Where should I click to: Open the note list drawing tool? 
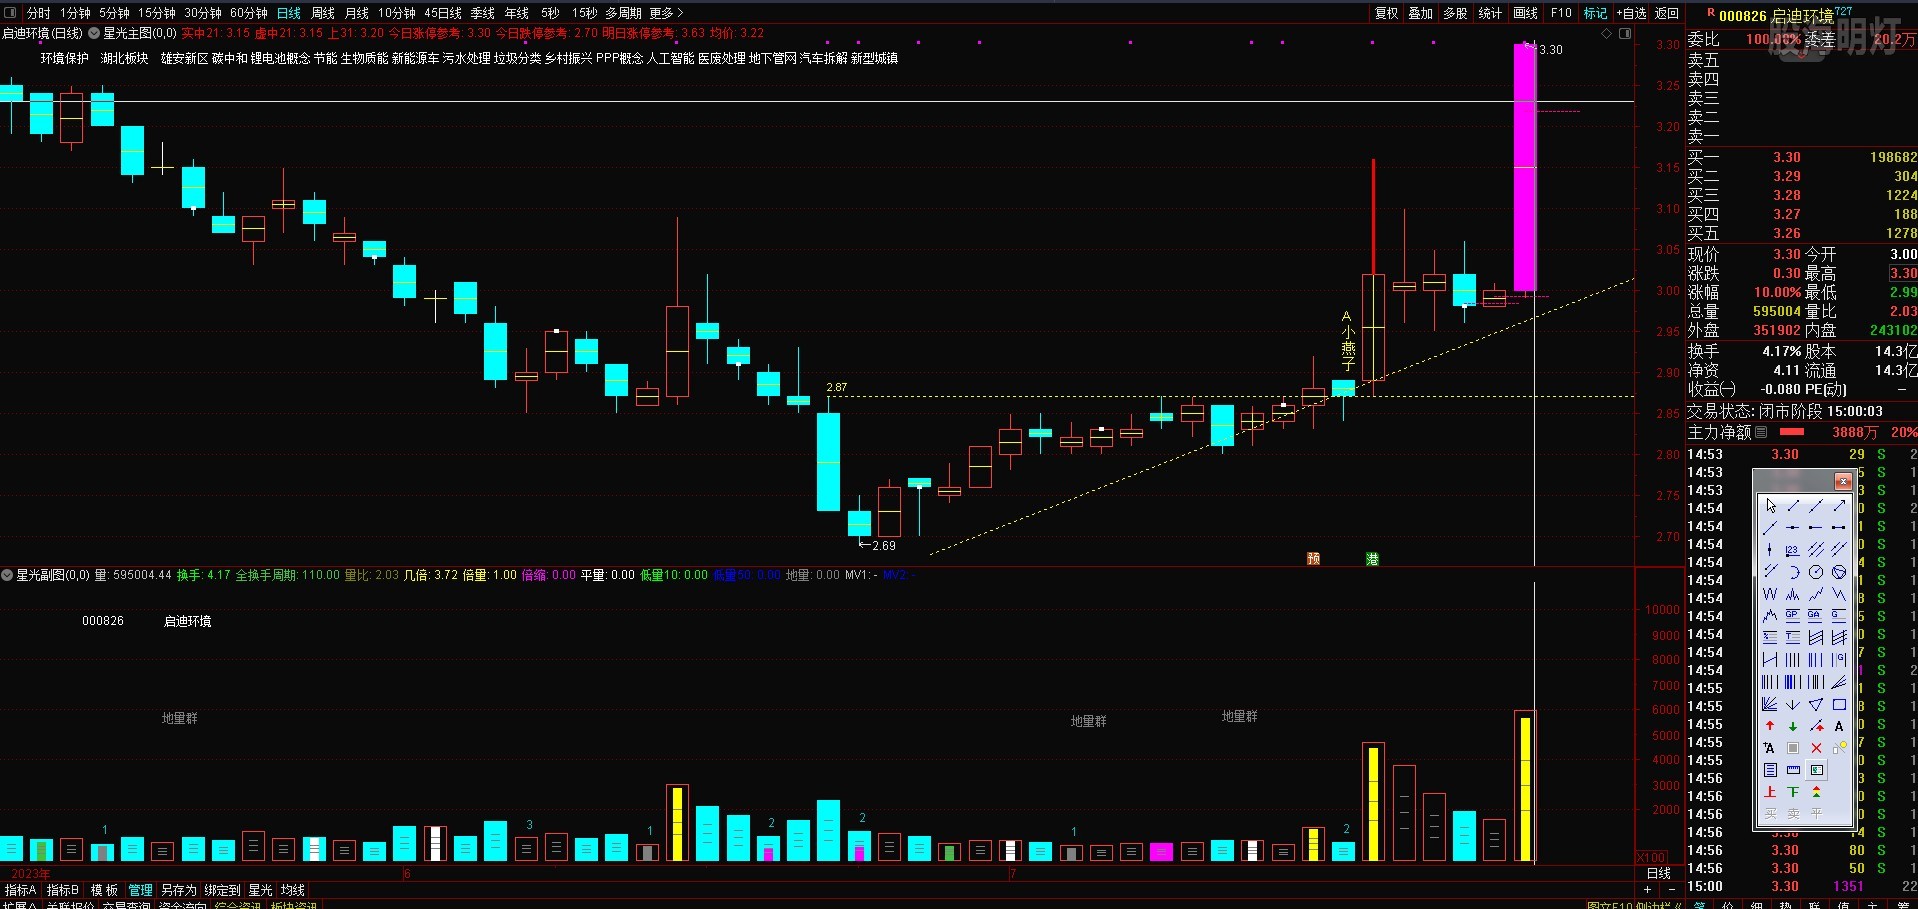(x=1770, y=770)
